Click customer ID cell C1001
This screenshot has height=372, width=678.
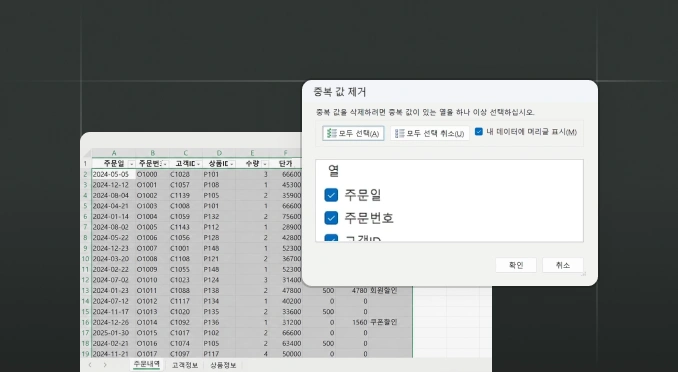click(185, 248)
